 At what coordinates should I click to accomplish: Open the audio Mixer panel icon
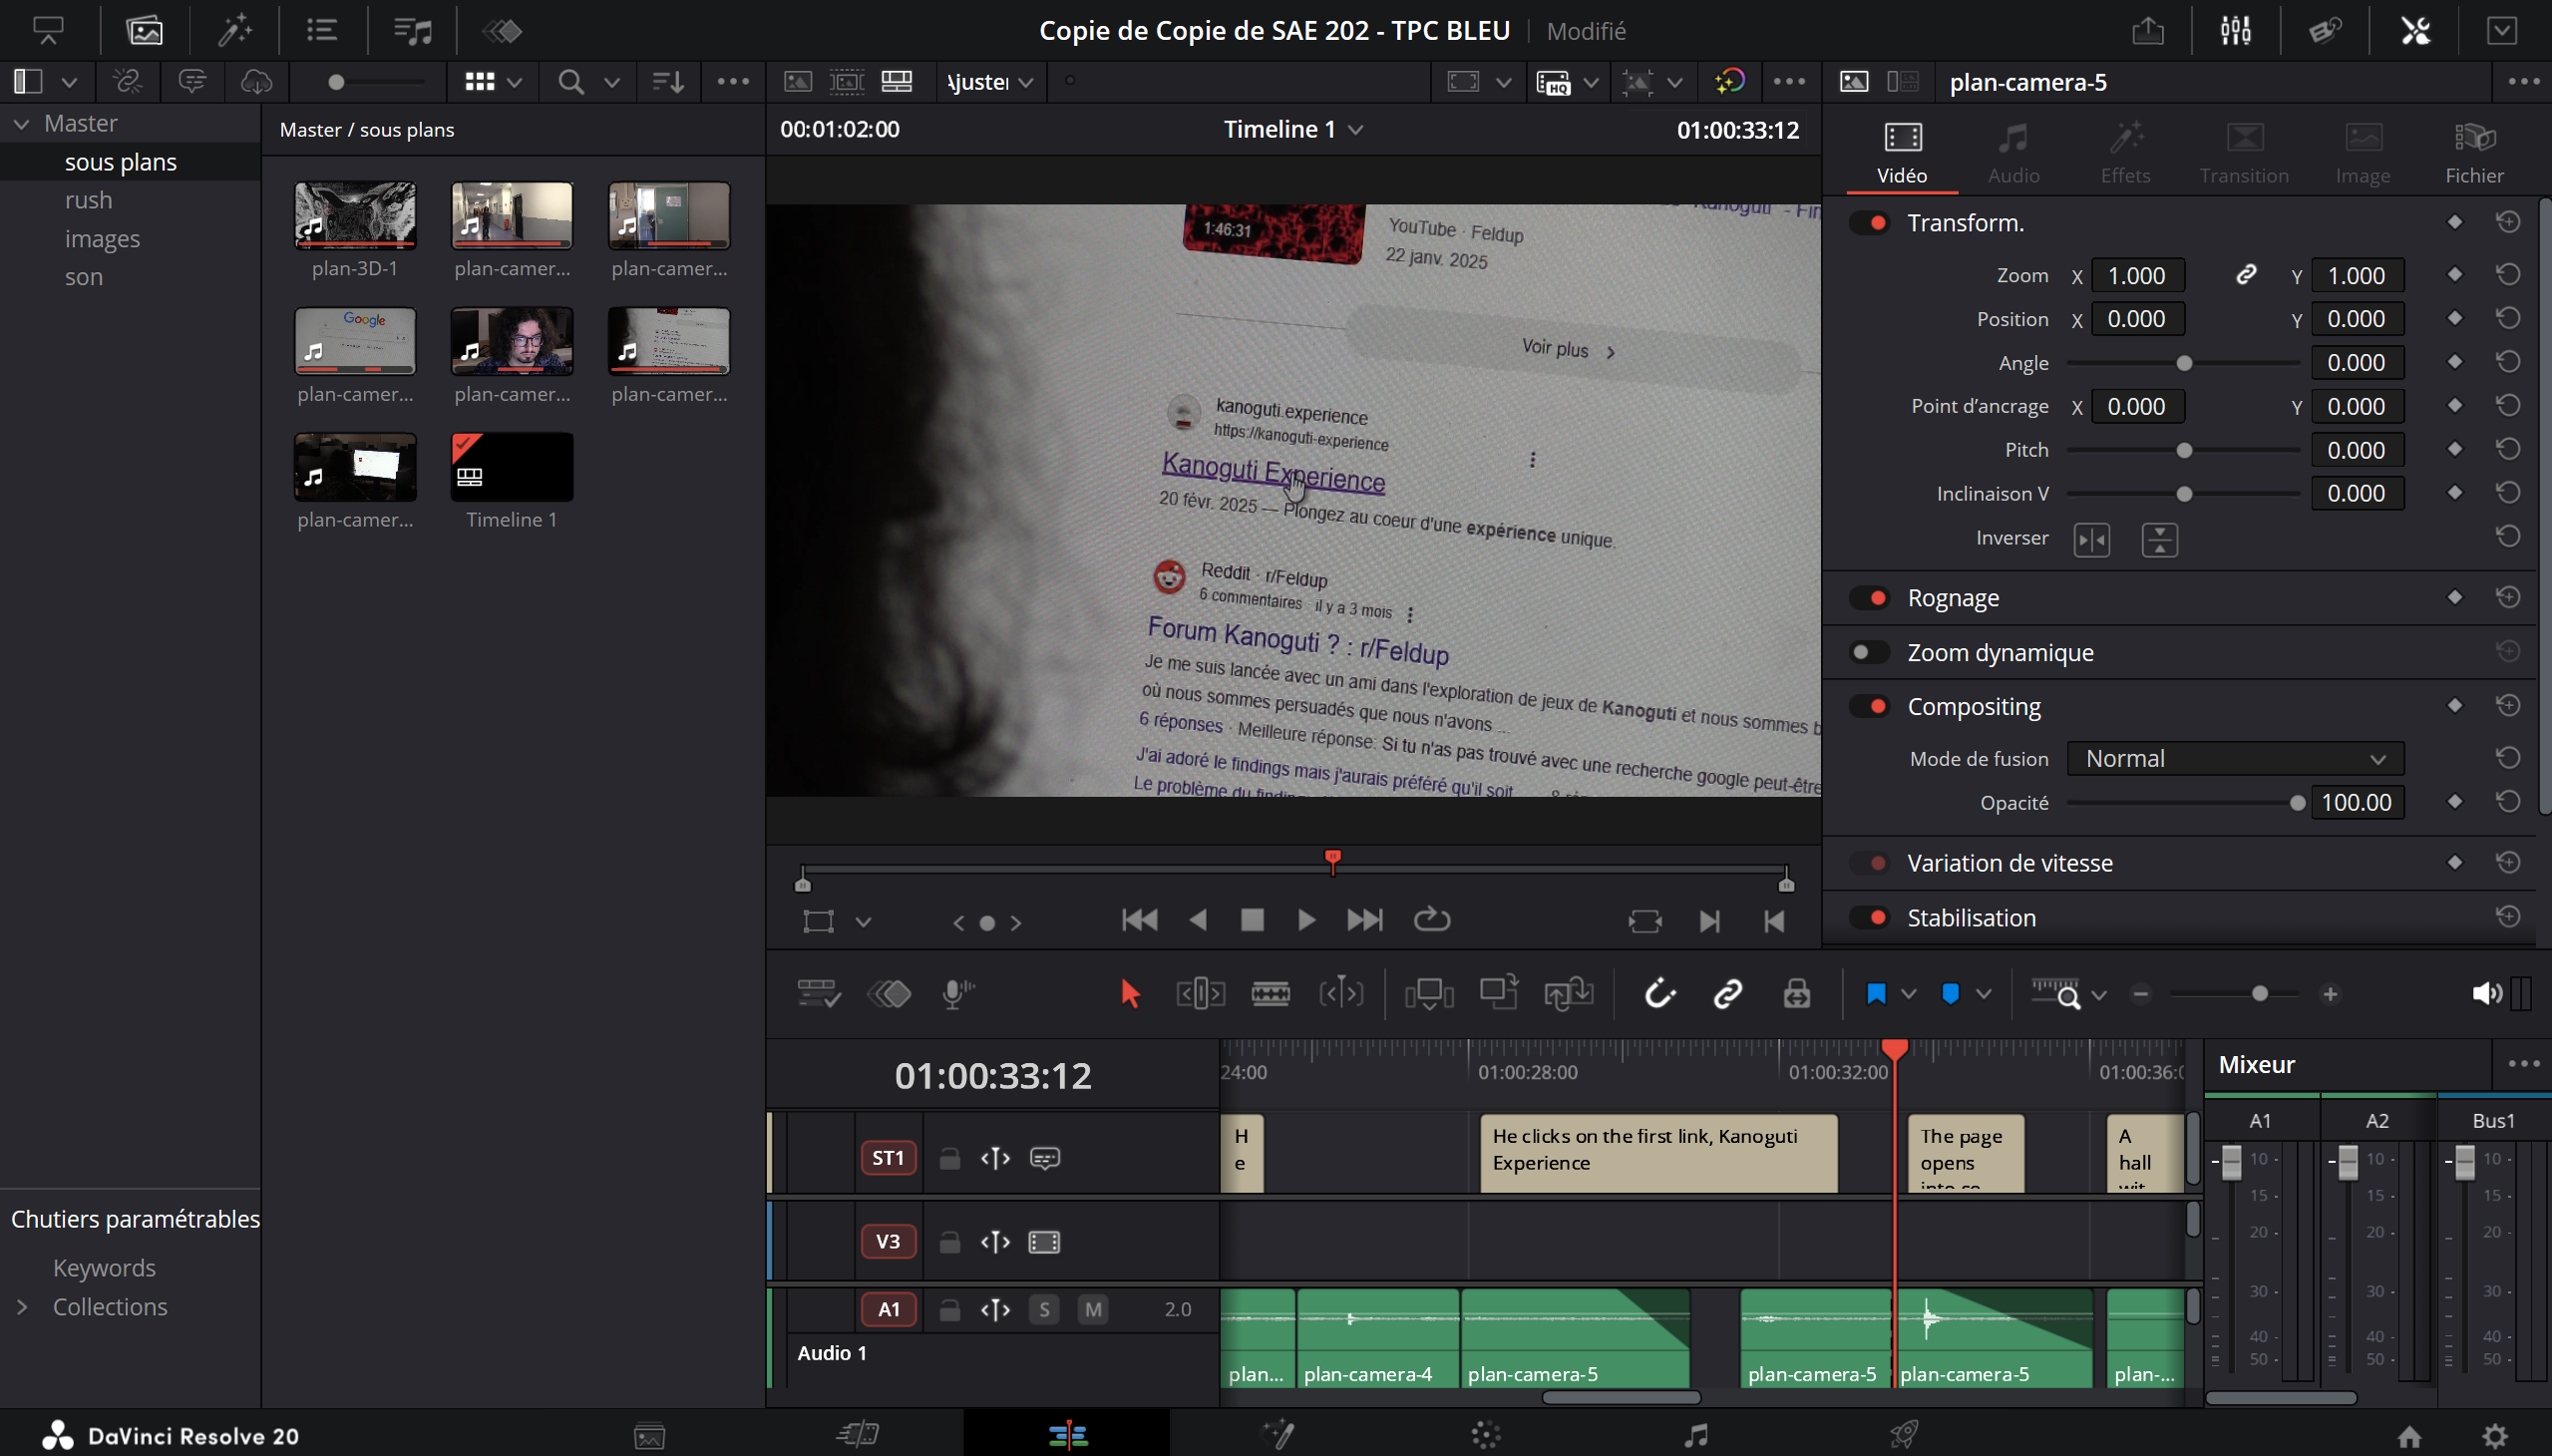[2235, 30]
